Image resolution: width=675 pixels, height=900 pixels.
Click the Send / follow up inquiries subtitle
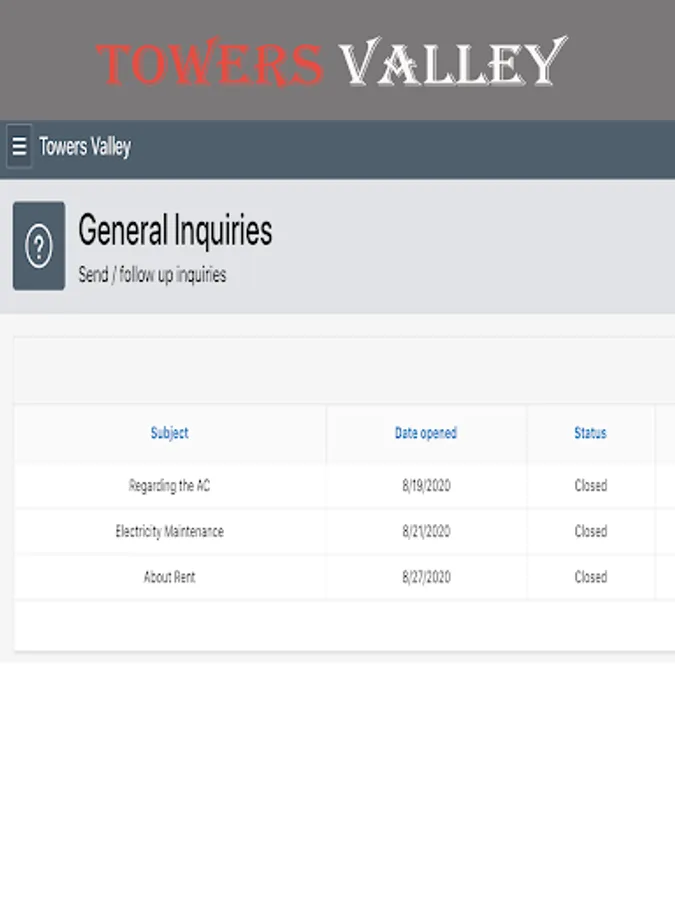pos(152,274)
